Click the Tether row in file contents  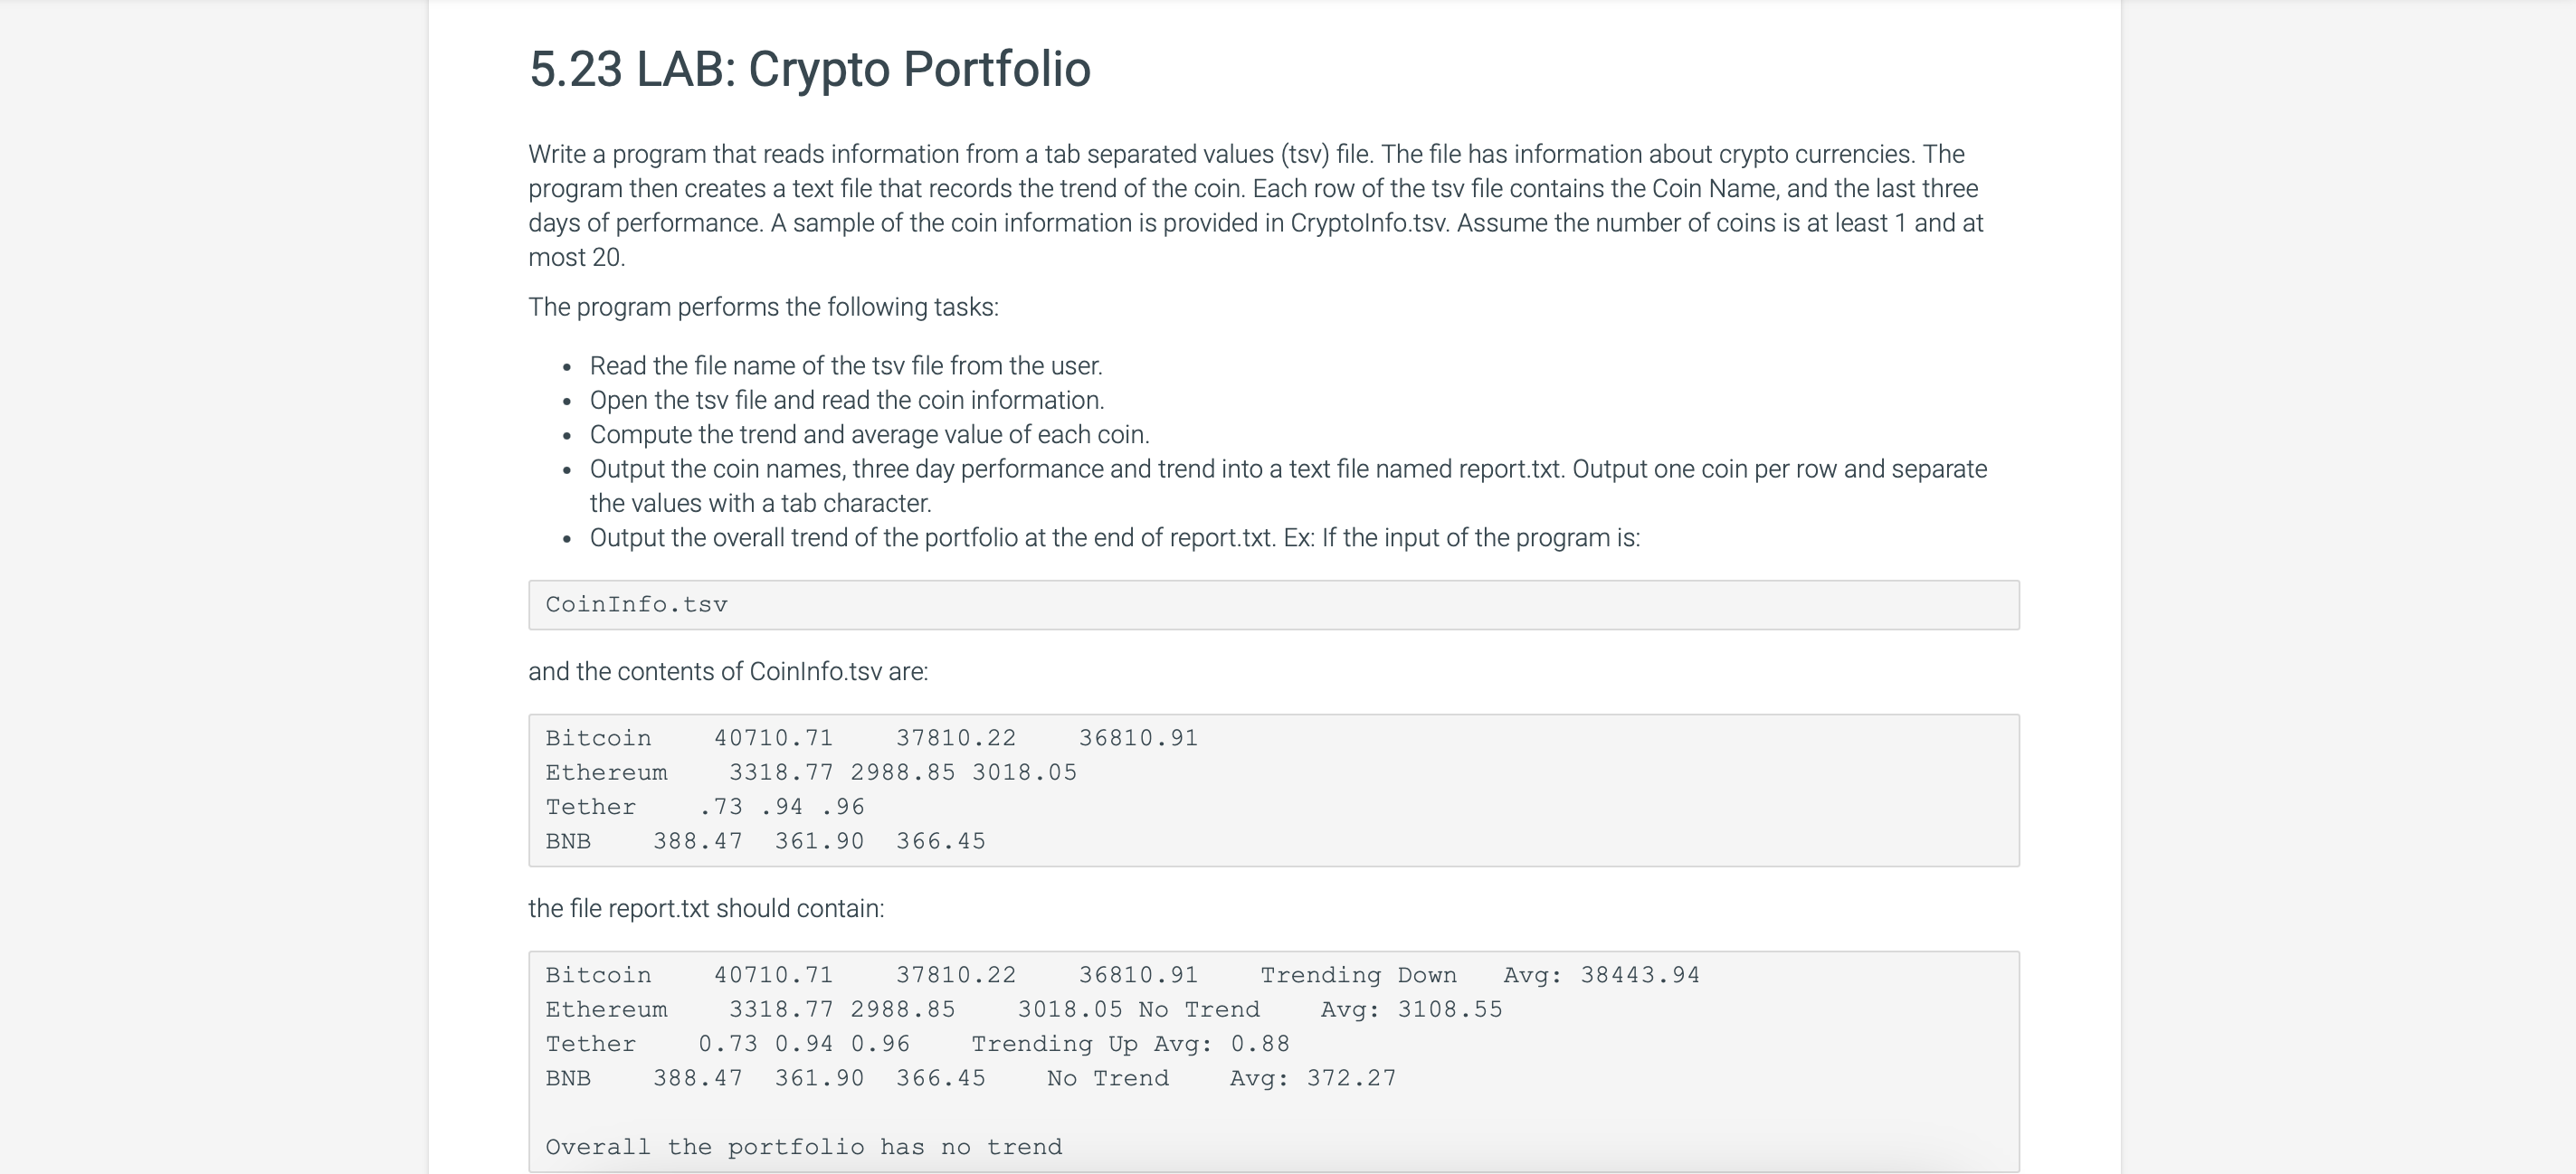[x=705, y=807]
